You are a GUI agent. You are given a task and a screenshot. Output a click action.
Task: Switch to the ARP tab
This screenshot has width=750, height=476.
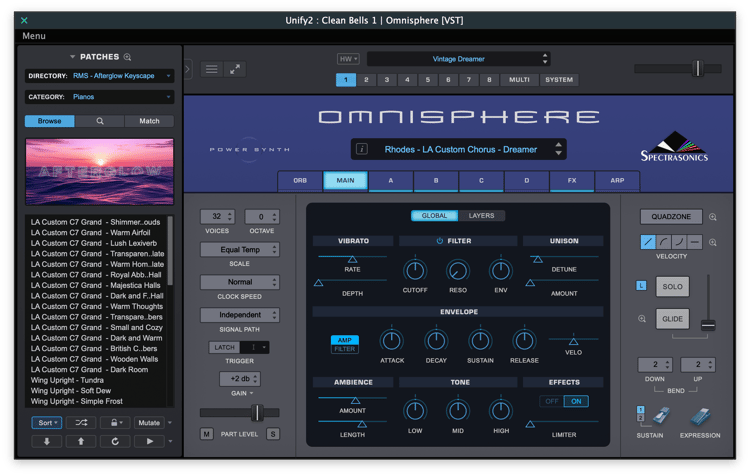617,180
